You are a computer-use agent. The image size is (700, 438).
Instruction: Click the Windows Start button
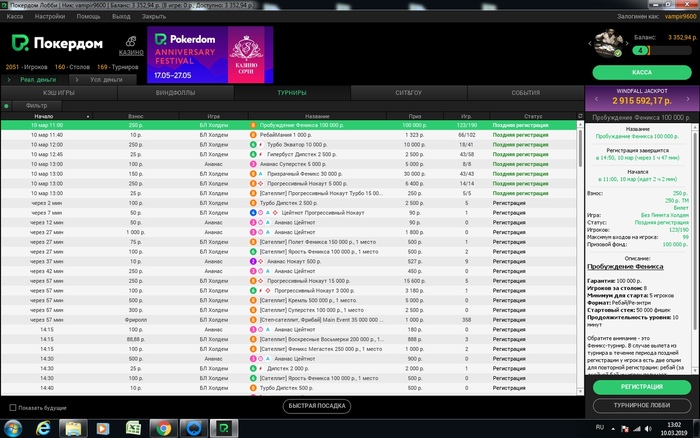[x=12, y=429]
